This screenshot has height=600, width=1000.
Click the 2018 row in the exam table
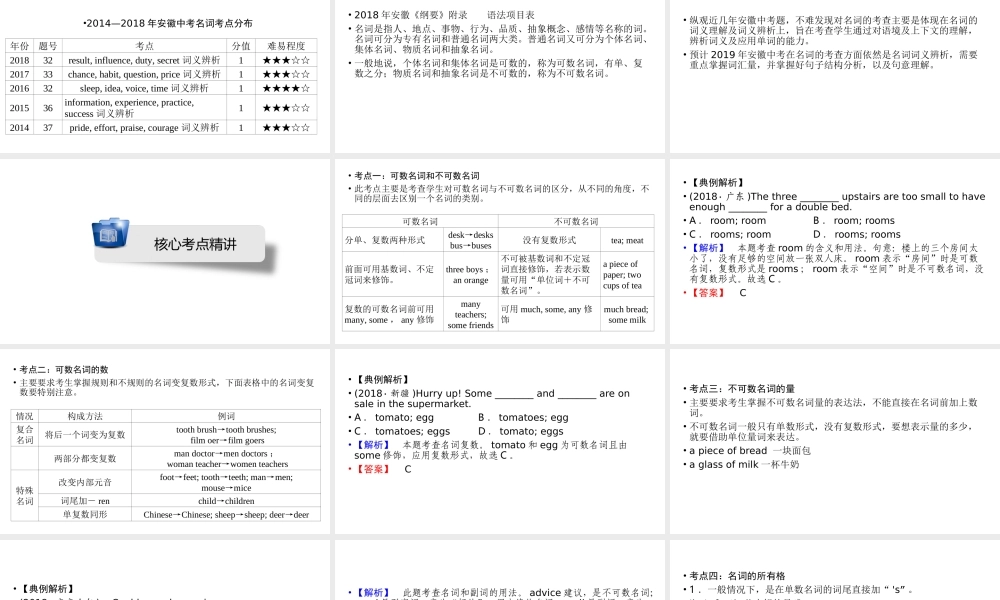click(160, 60)
